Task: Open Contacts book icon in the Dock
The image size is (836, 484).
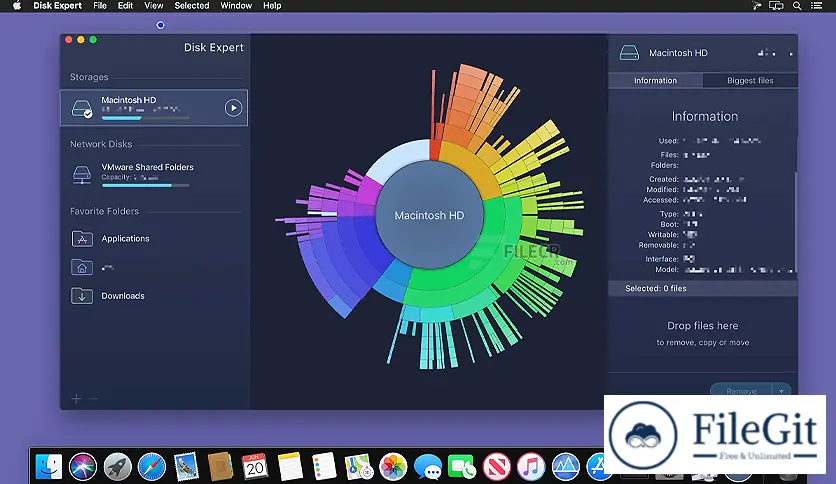Action: click(220, 467)
